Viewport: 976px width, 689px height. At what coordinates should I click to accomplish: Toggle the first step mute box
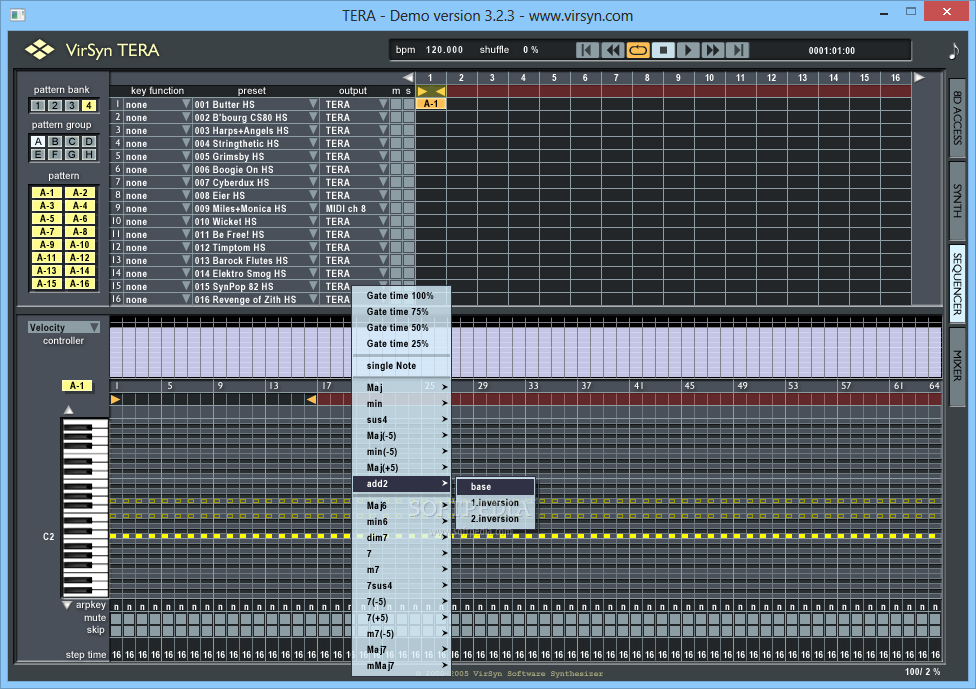pyautogui.click(x=116, y=619)
